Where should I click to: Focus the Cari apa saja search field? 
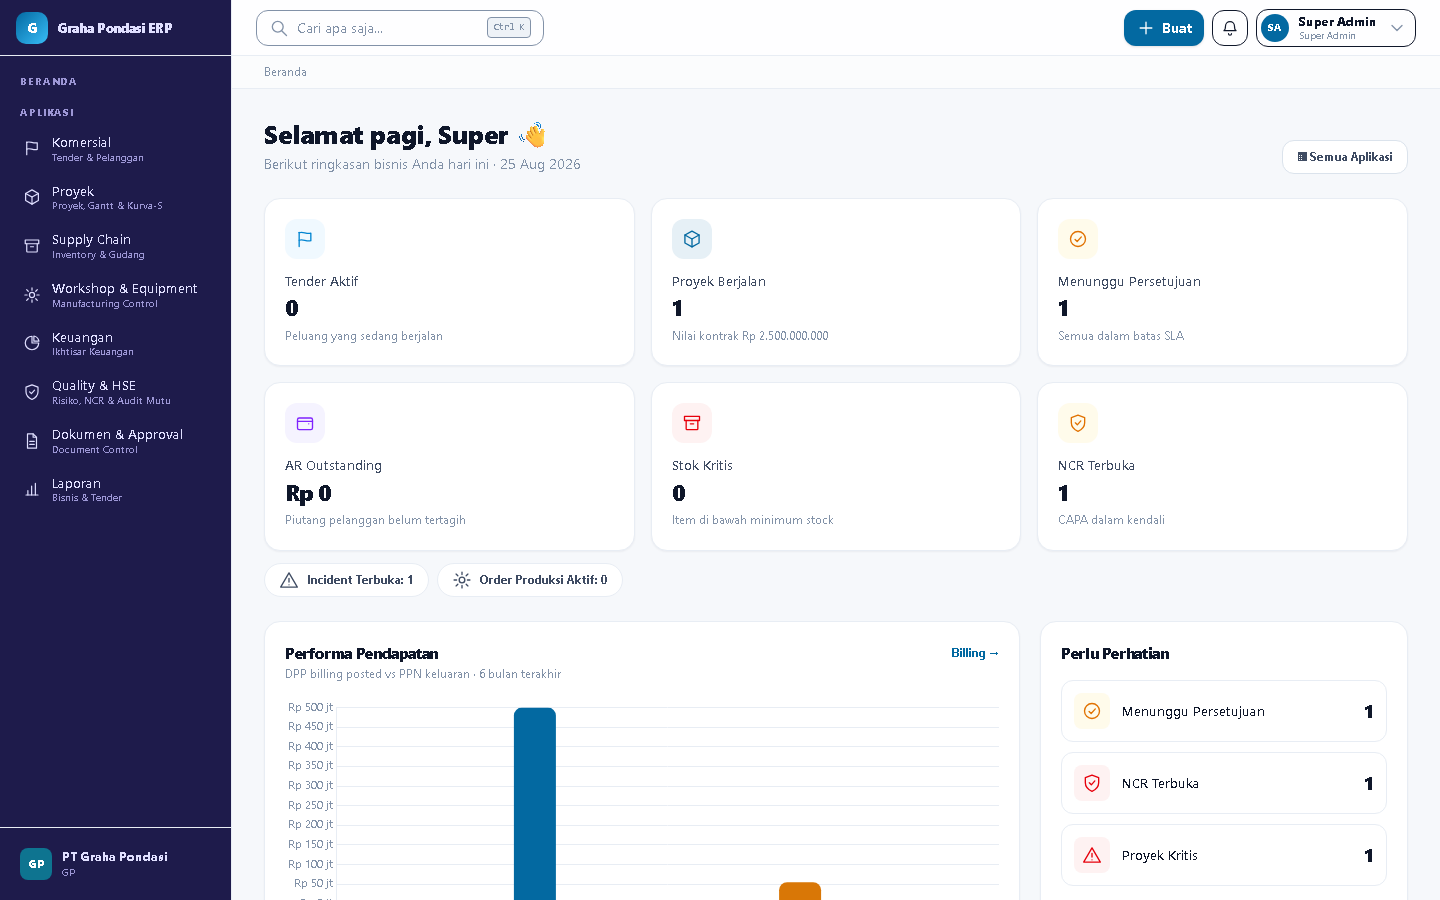400,28
